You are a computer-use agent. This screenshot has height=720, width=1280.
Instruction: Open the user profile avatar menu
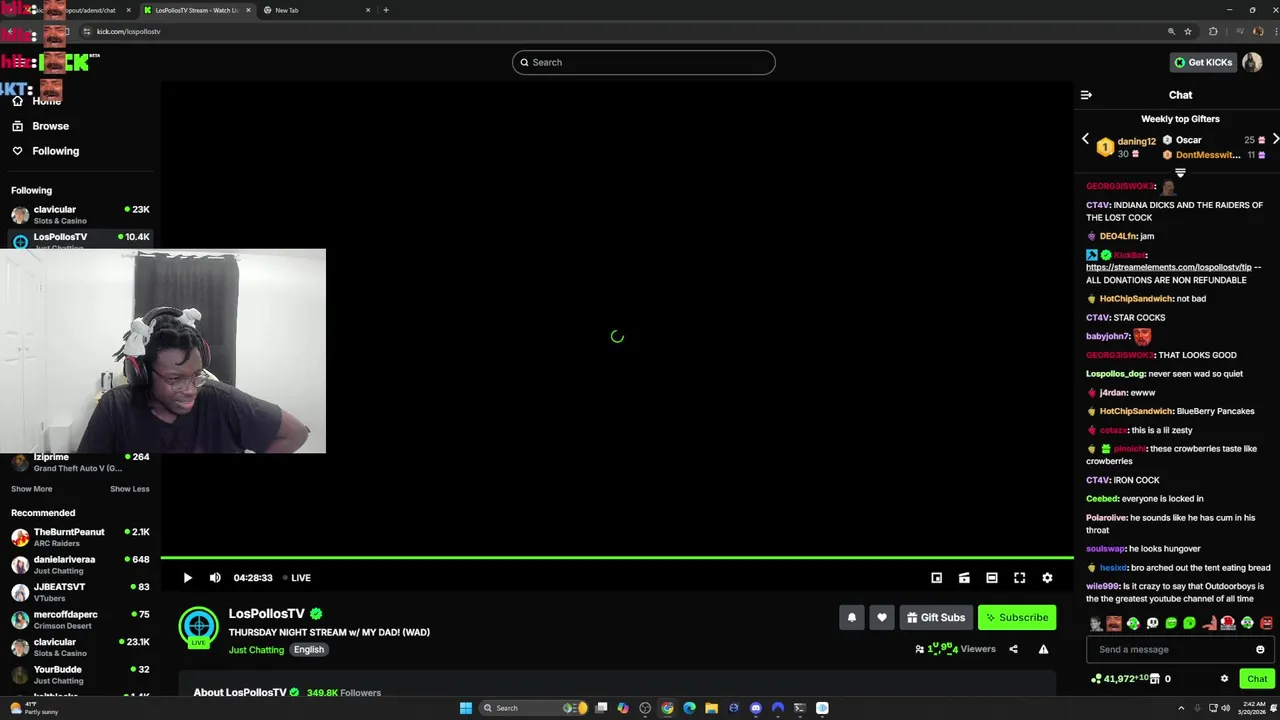coord(1252,62)
